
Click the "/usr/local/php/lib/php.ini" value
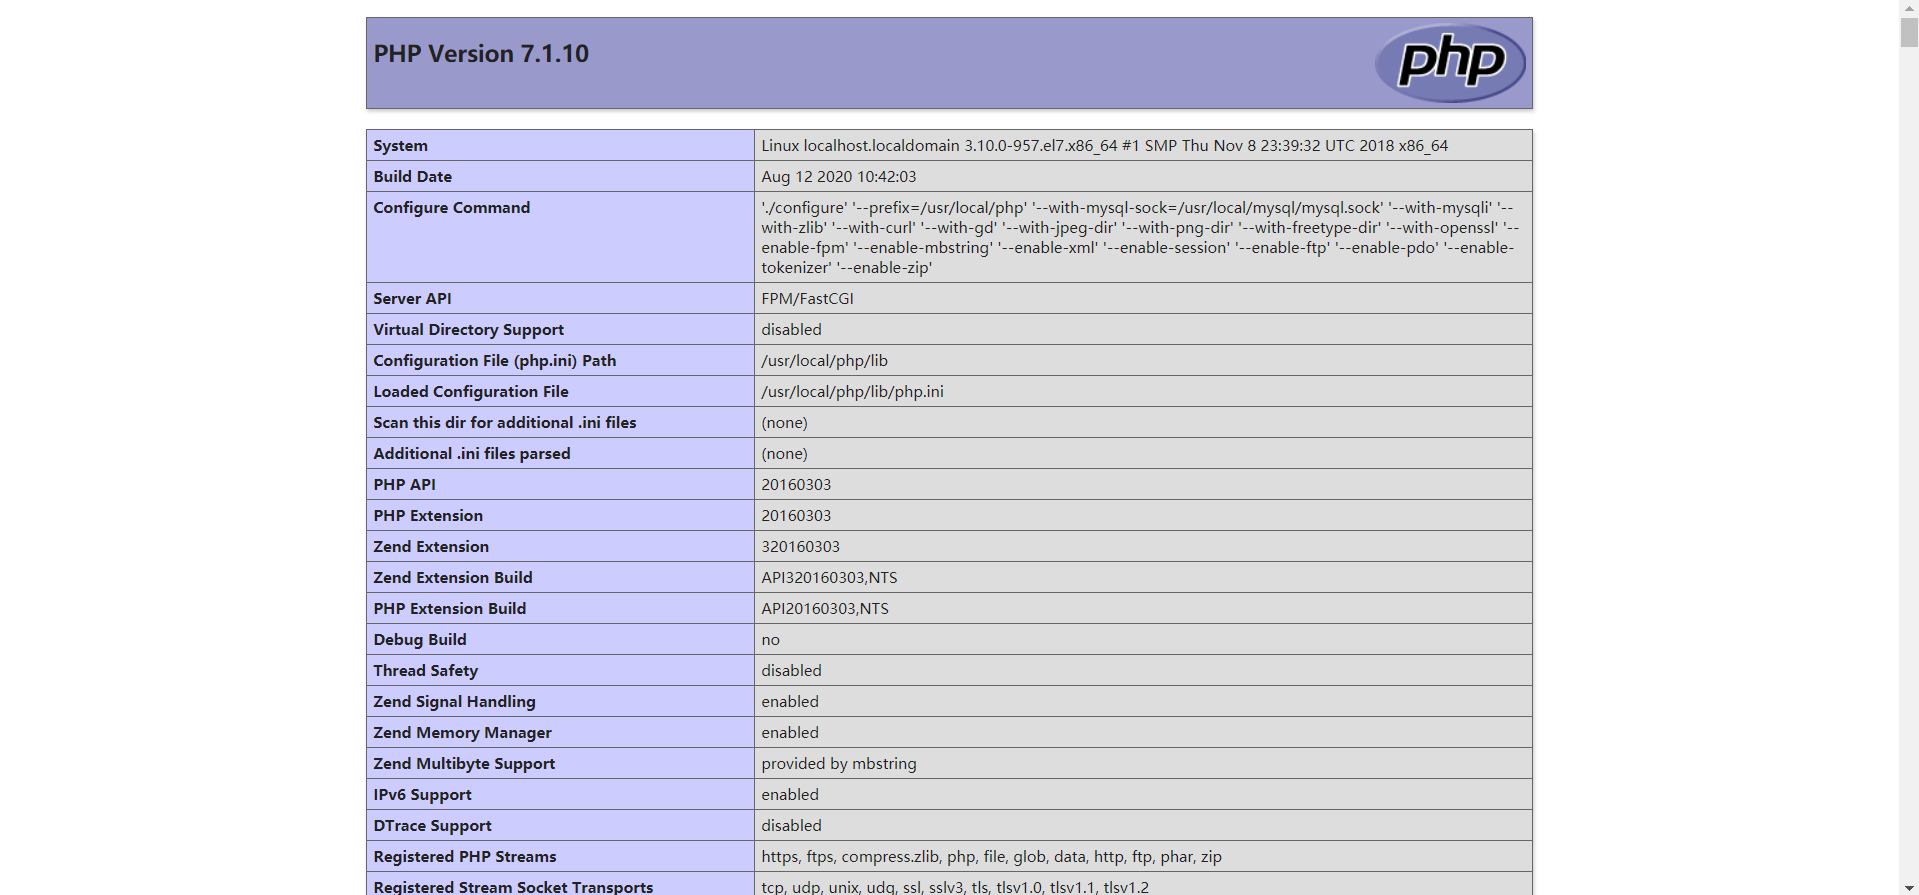point(852,392)
